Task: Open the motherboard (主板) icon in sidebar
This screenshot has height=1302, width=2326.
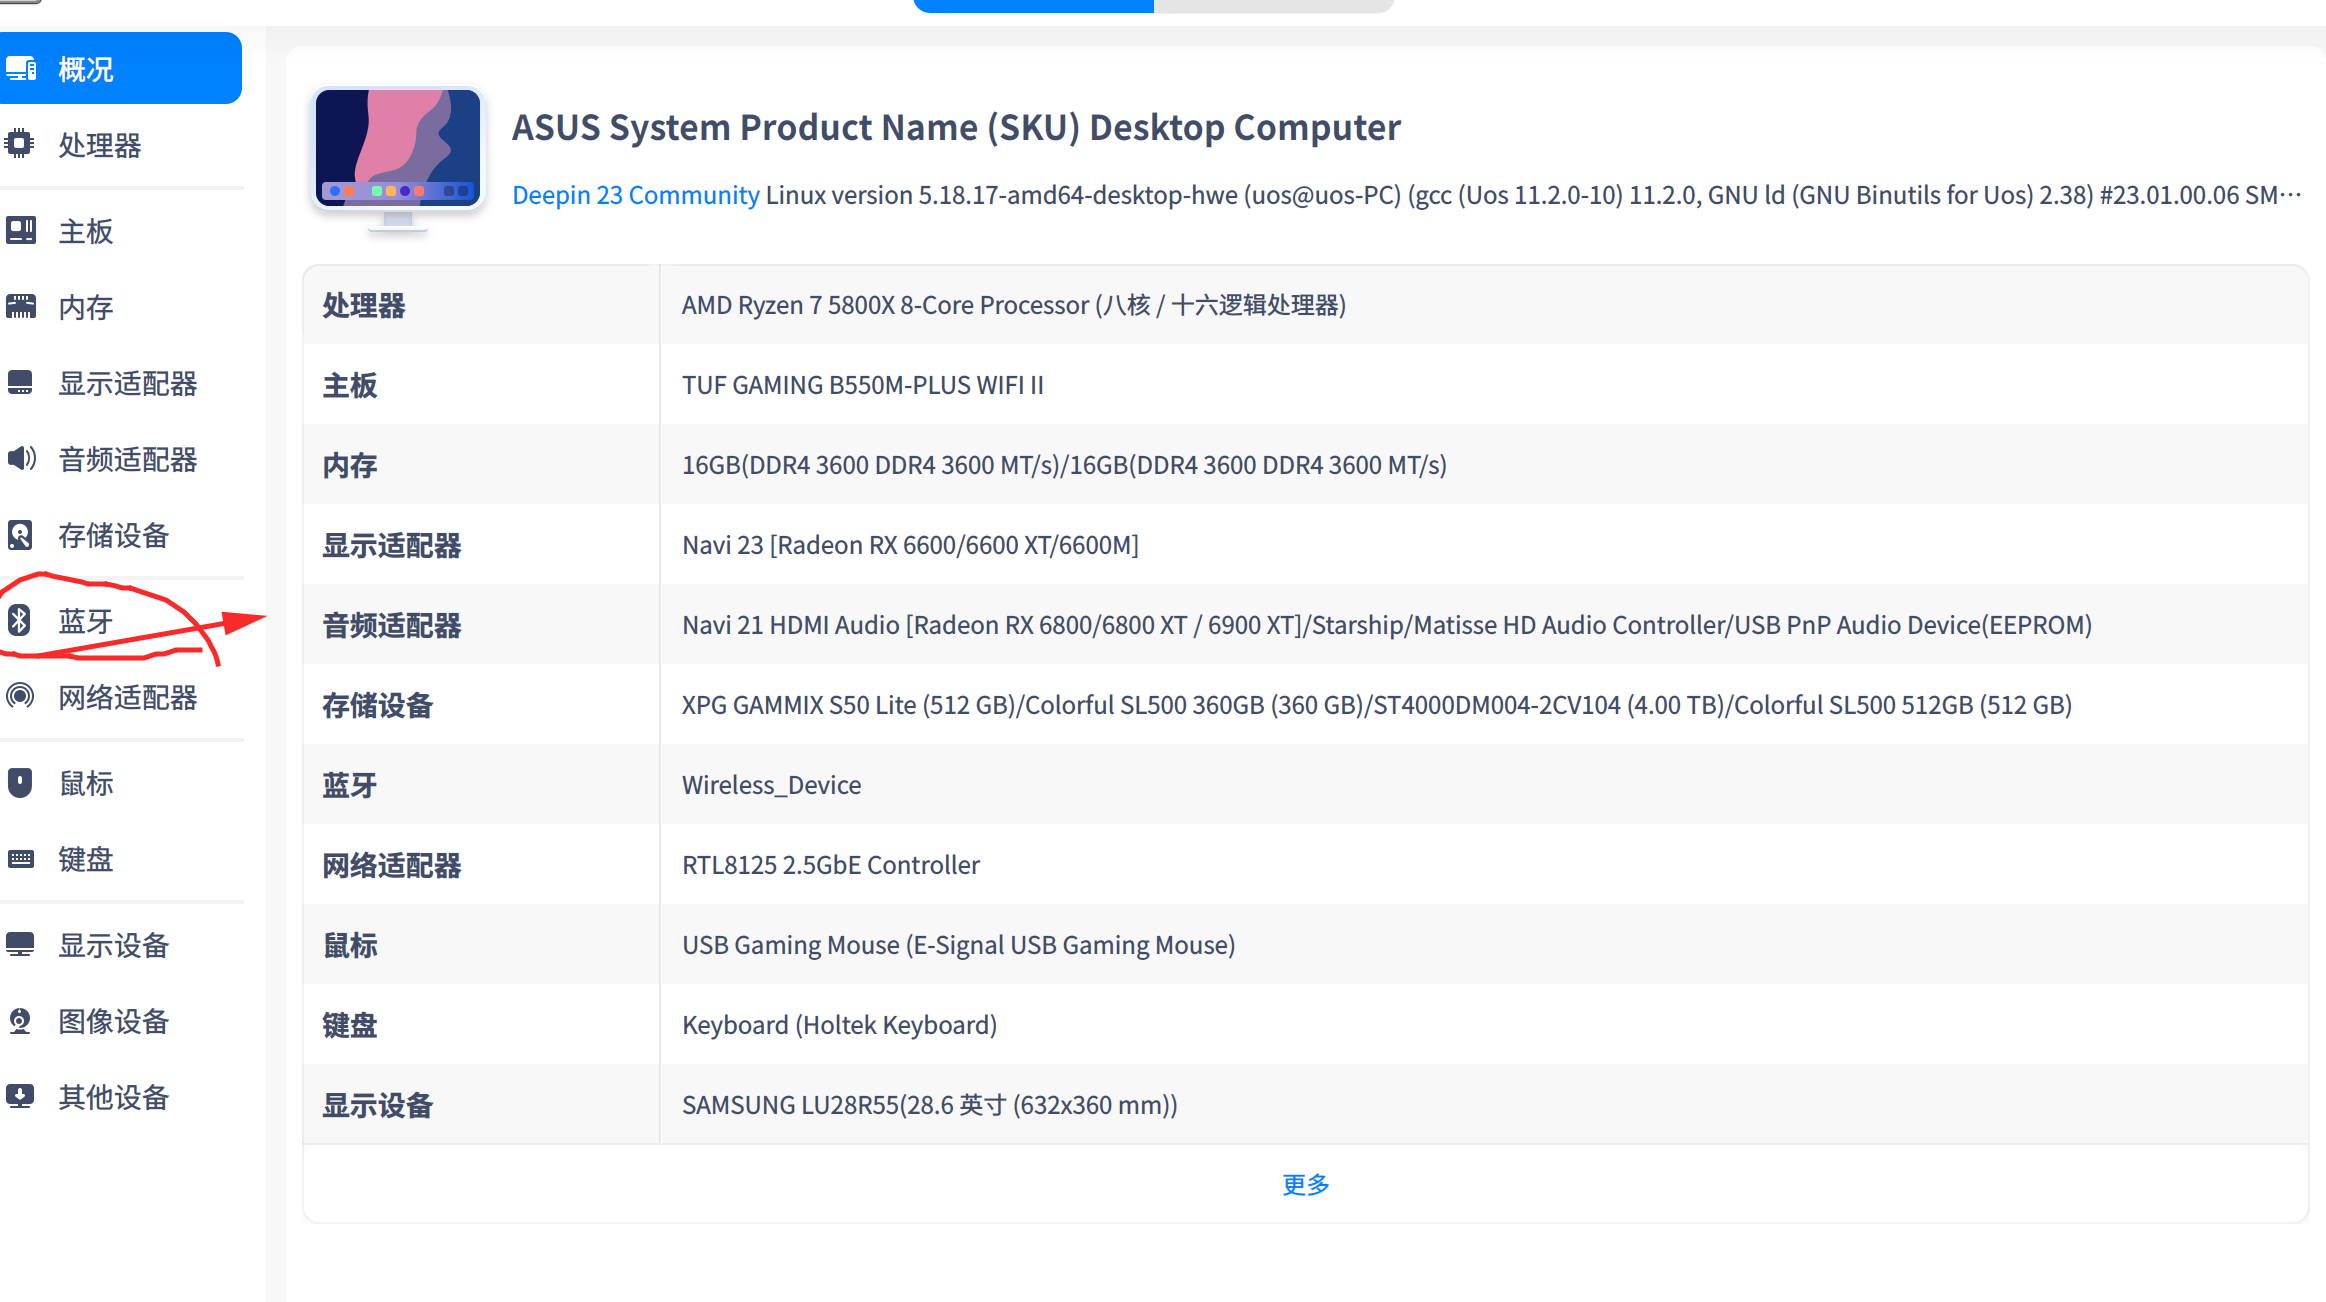Action: pyautogui.click(x=20, y=231)
